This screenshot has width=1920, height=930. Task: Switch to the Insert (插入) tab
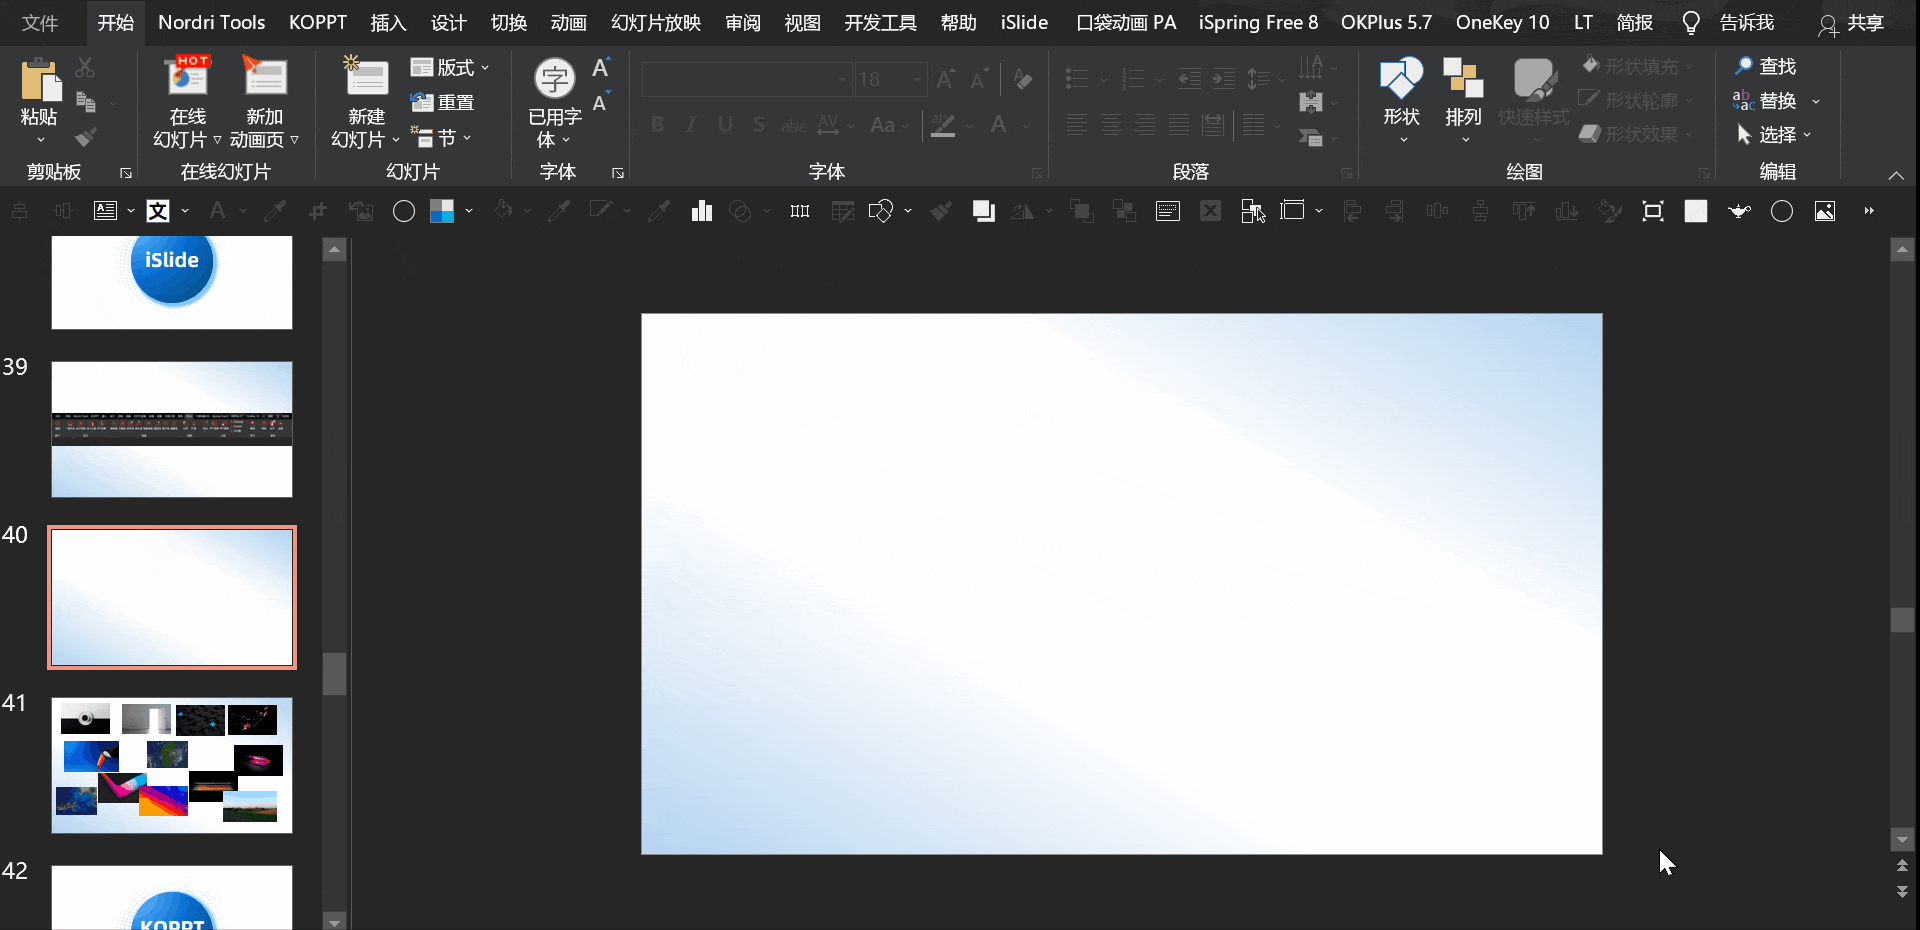tap(388, 23)
